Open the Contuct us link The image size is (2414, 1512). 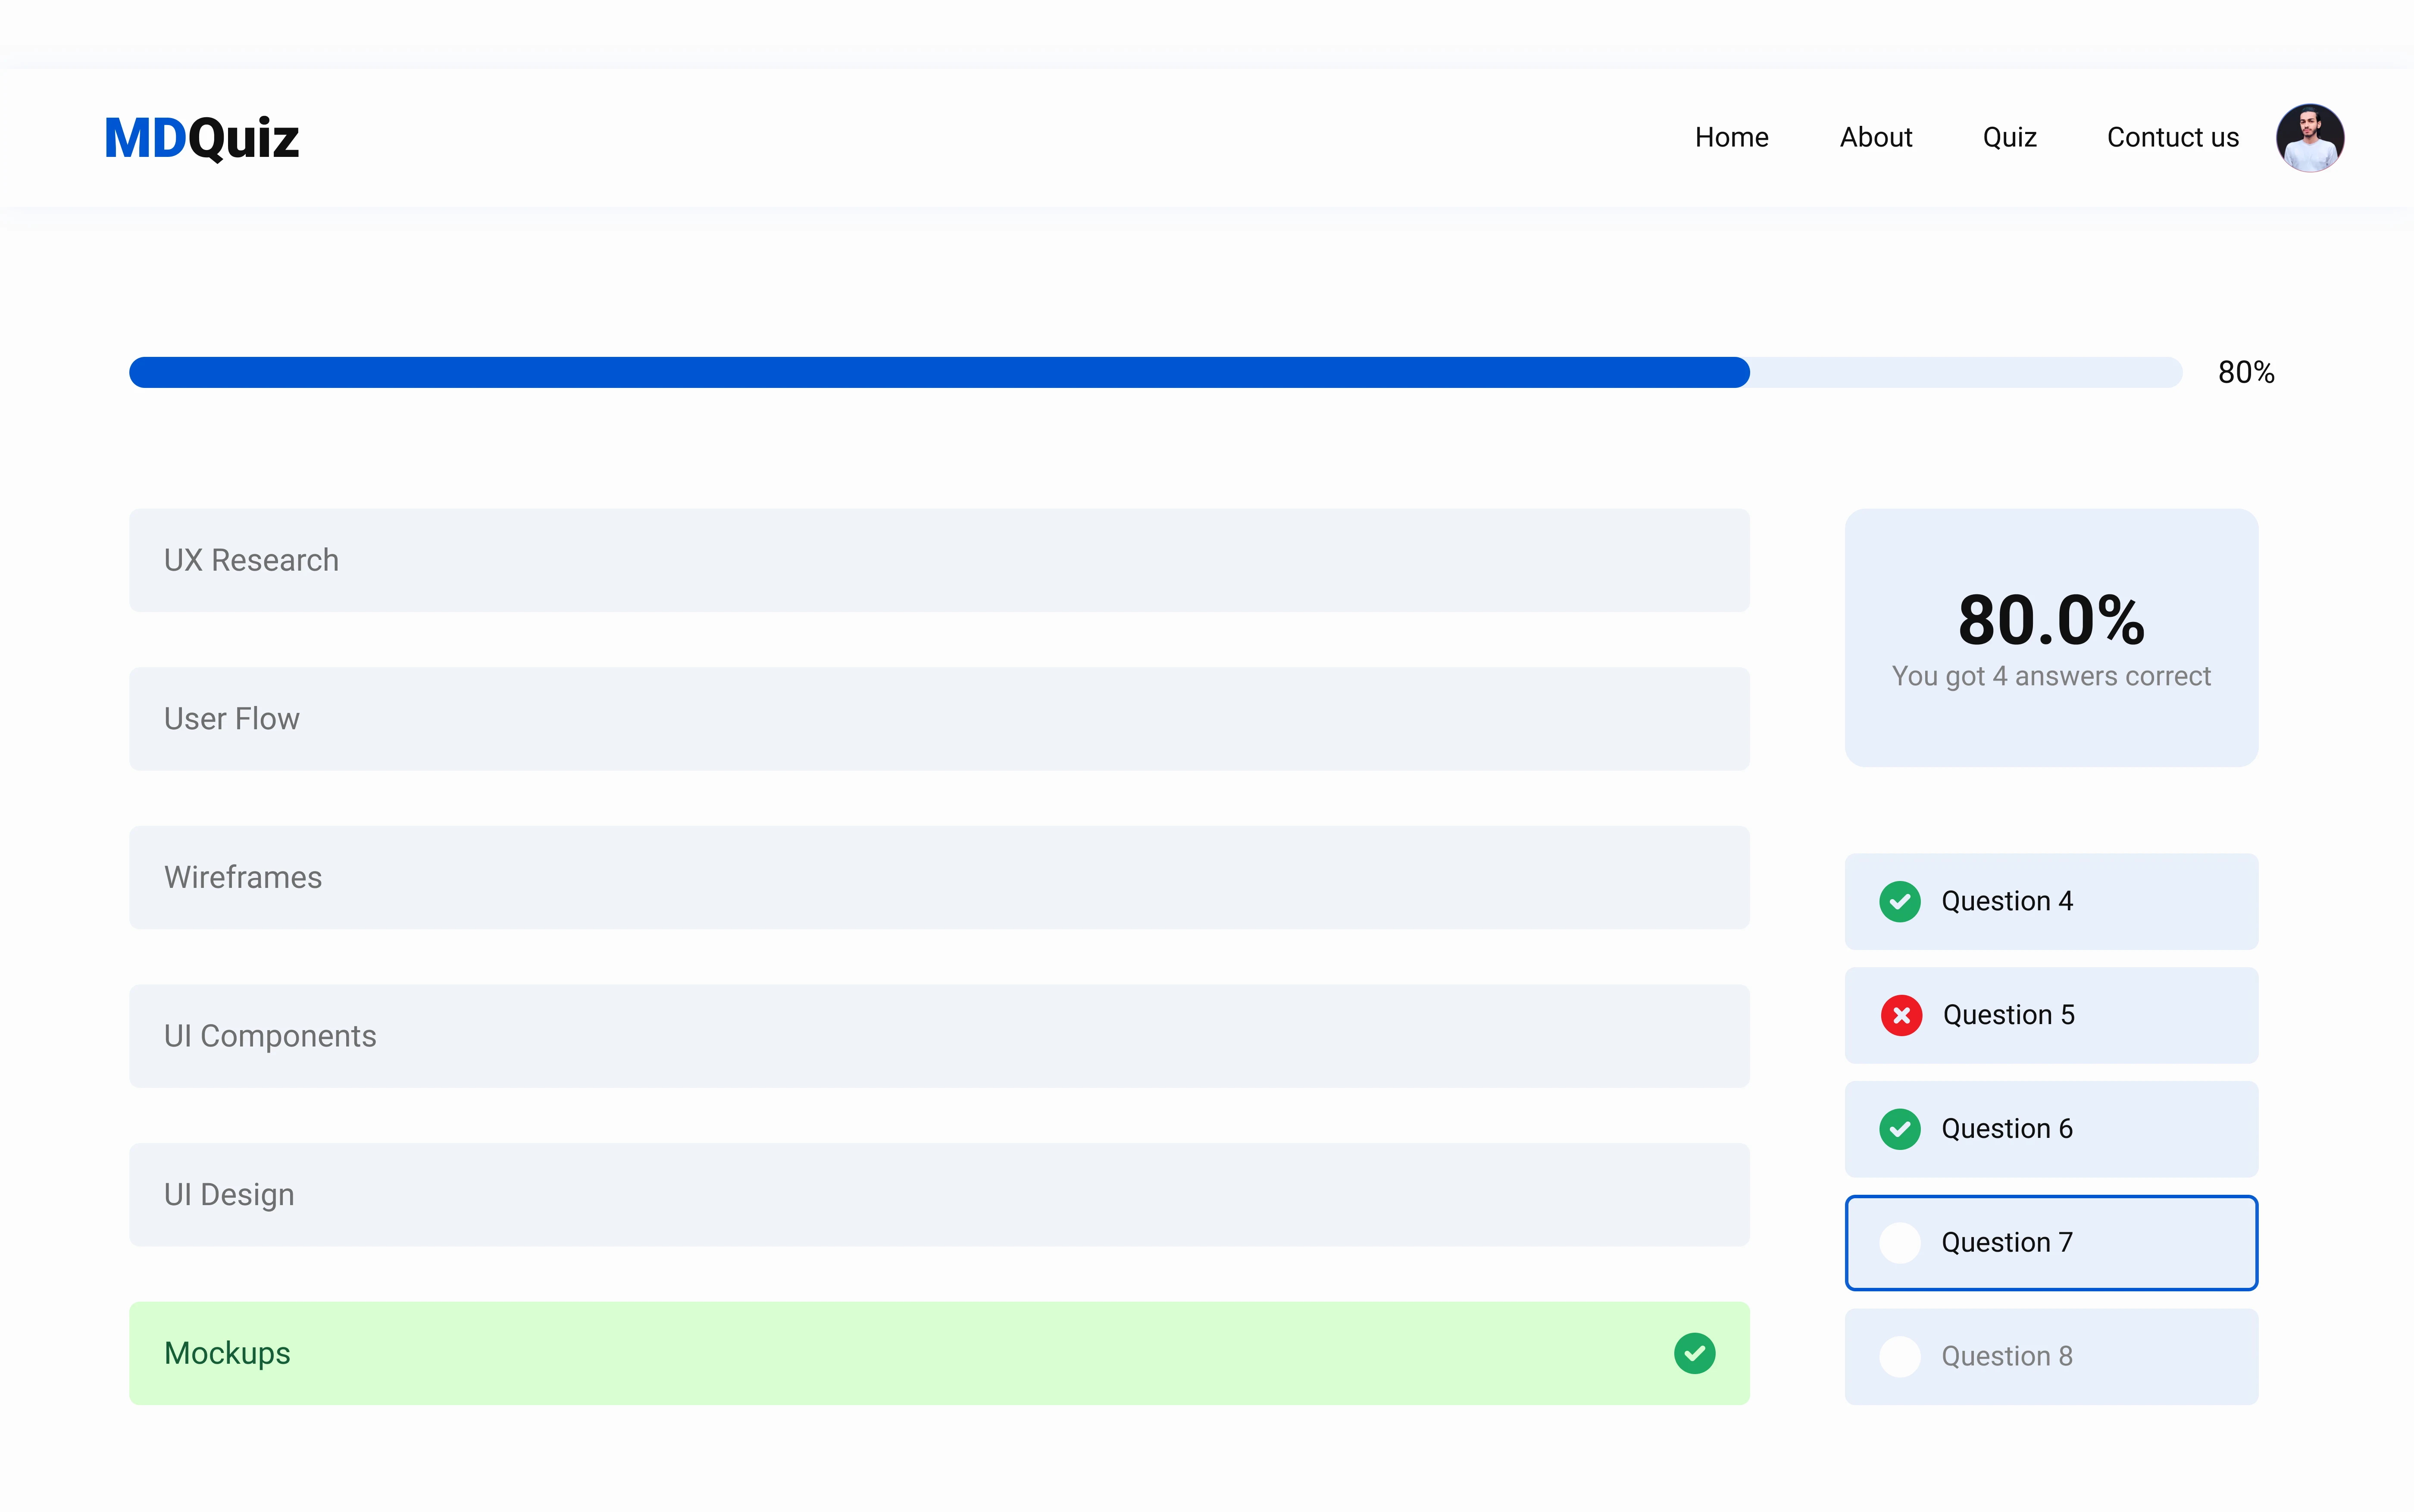click(2172, 138)
